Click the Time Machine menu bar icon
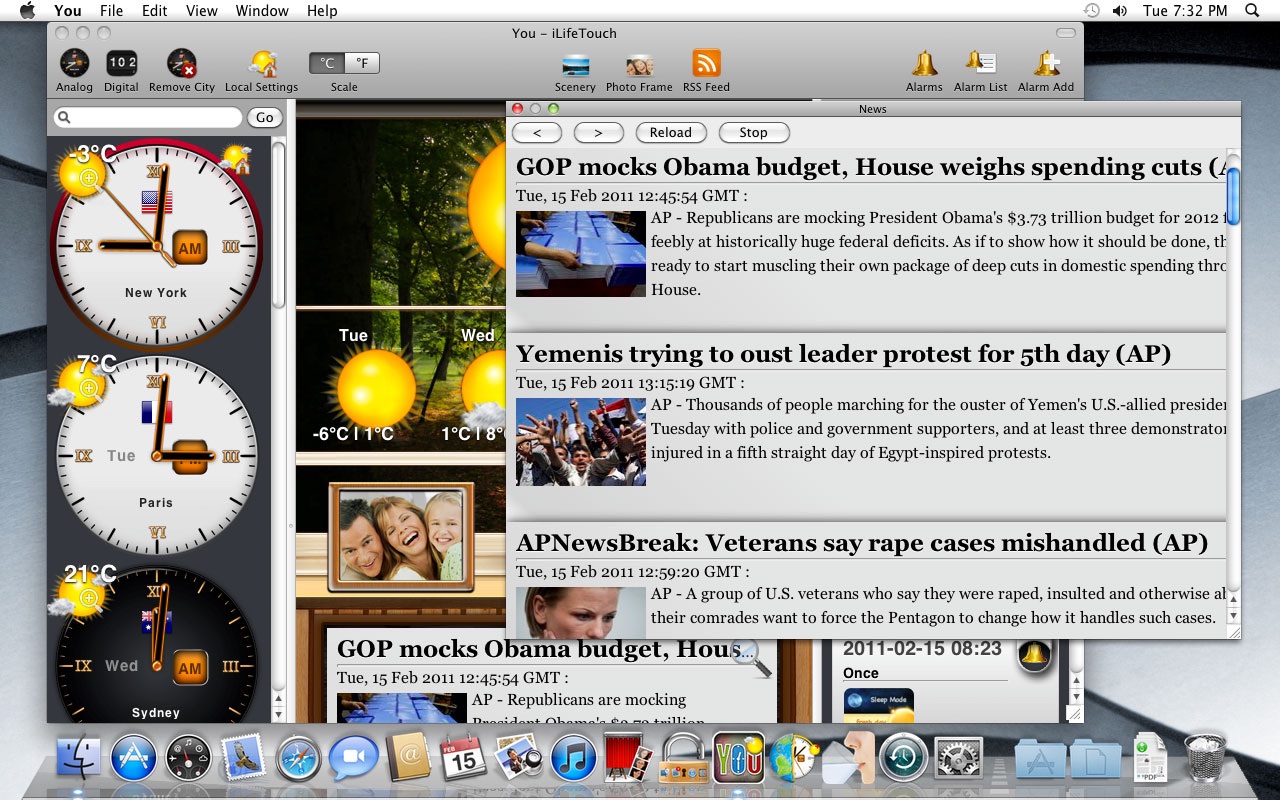The image size is (1280, 800). [x=1092, y=11]
